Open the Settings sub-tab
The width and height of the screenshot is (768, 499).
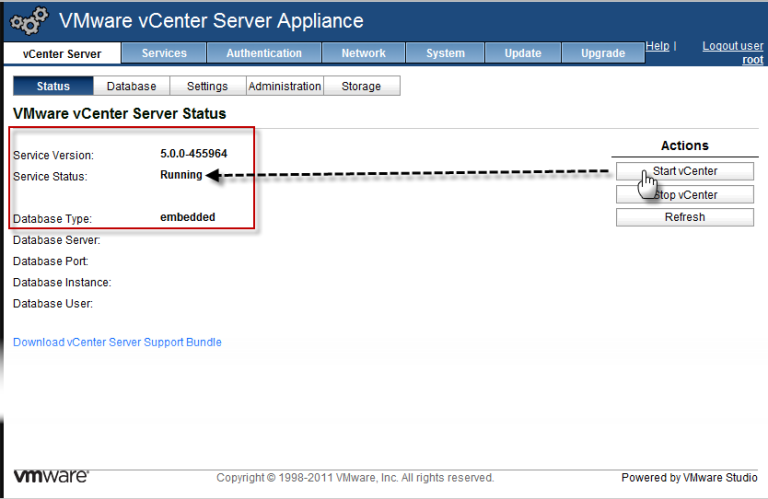[x=207, y=86]
